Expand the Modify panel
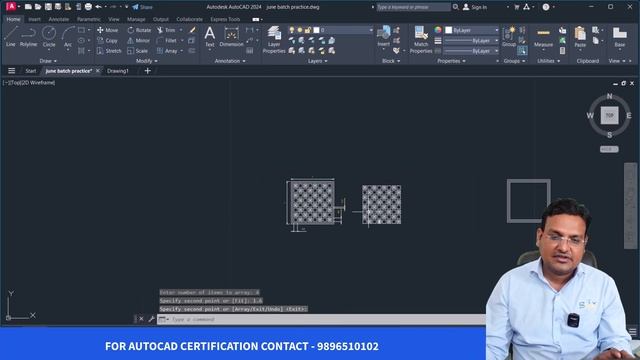Screen dimensions: 640x360 (x=147, y=61)
